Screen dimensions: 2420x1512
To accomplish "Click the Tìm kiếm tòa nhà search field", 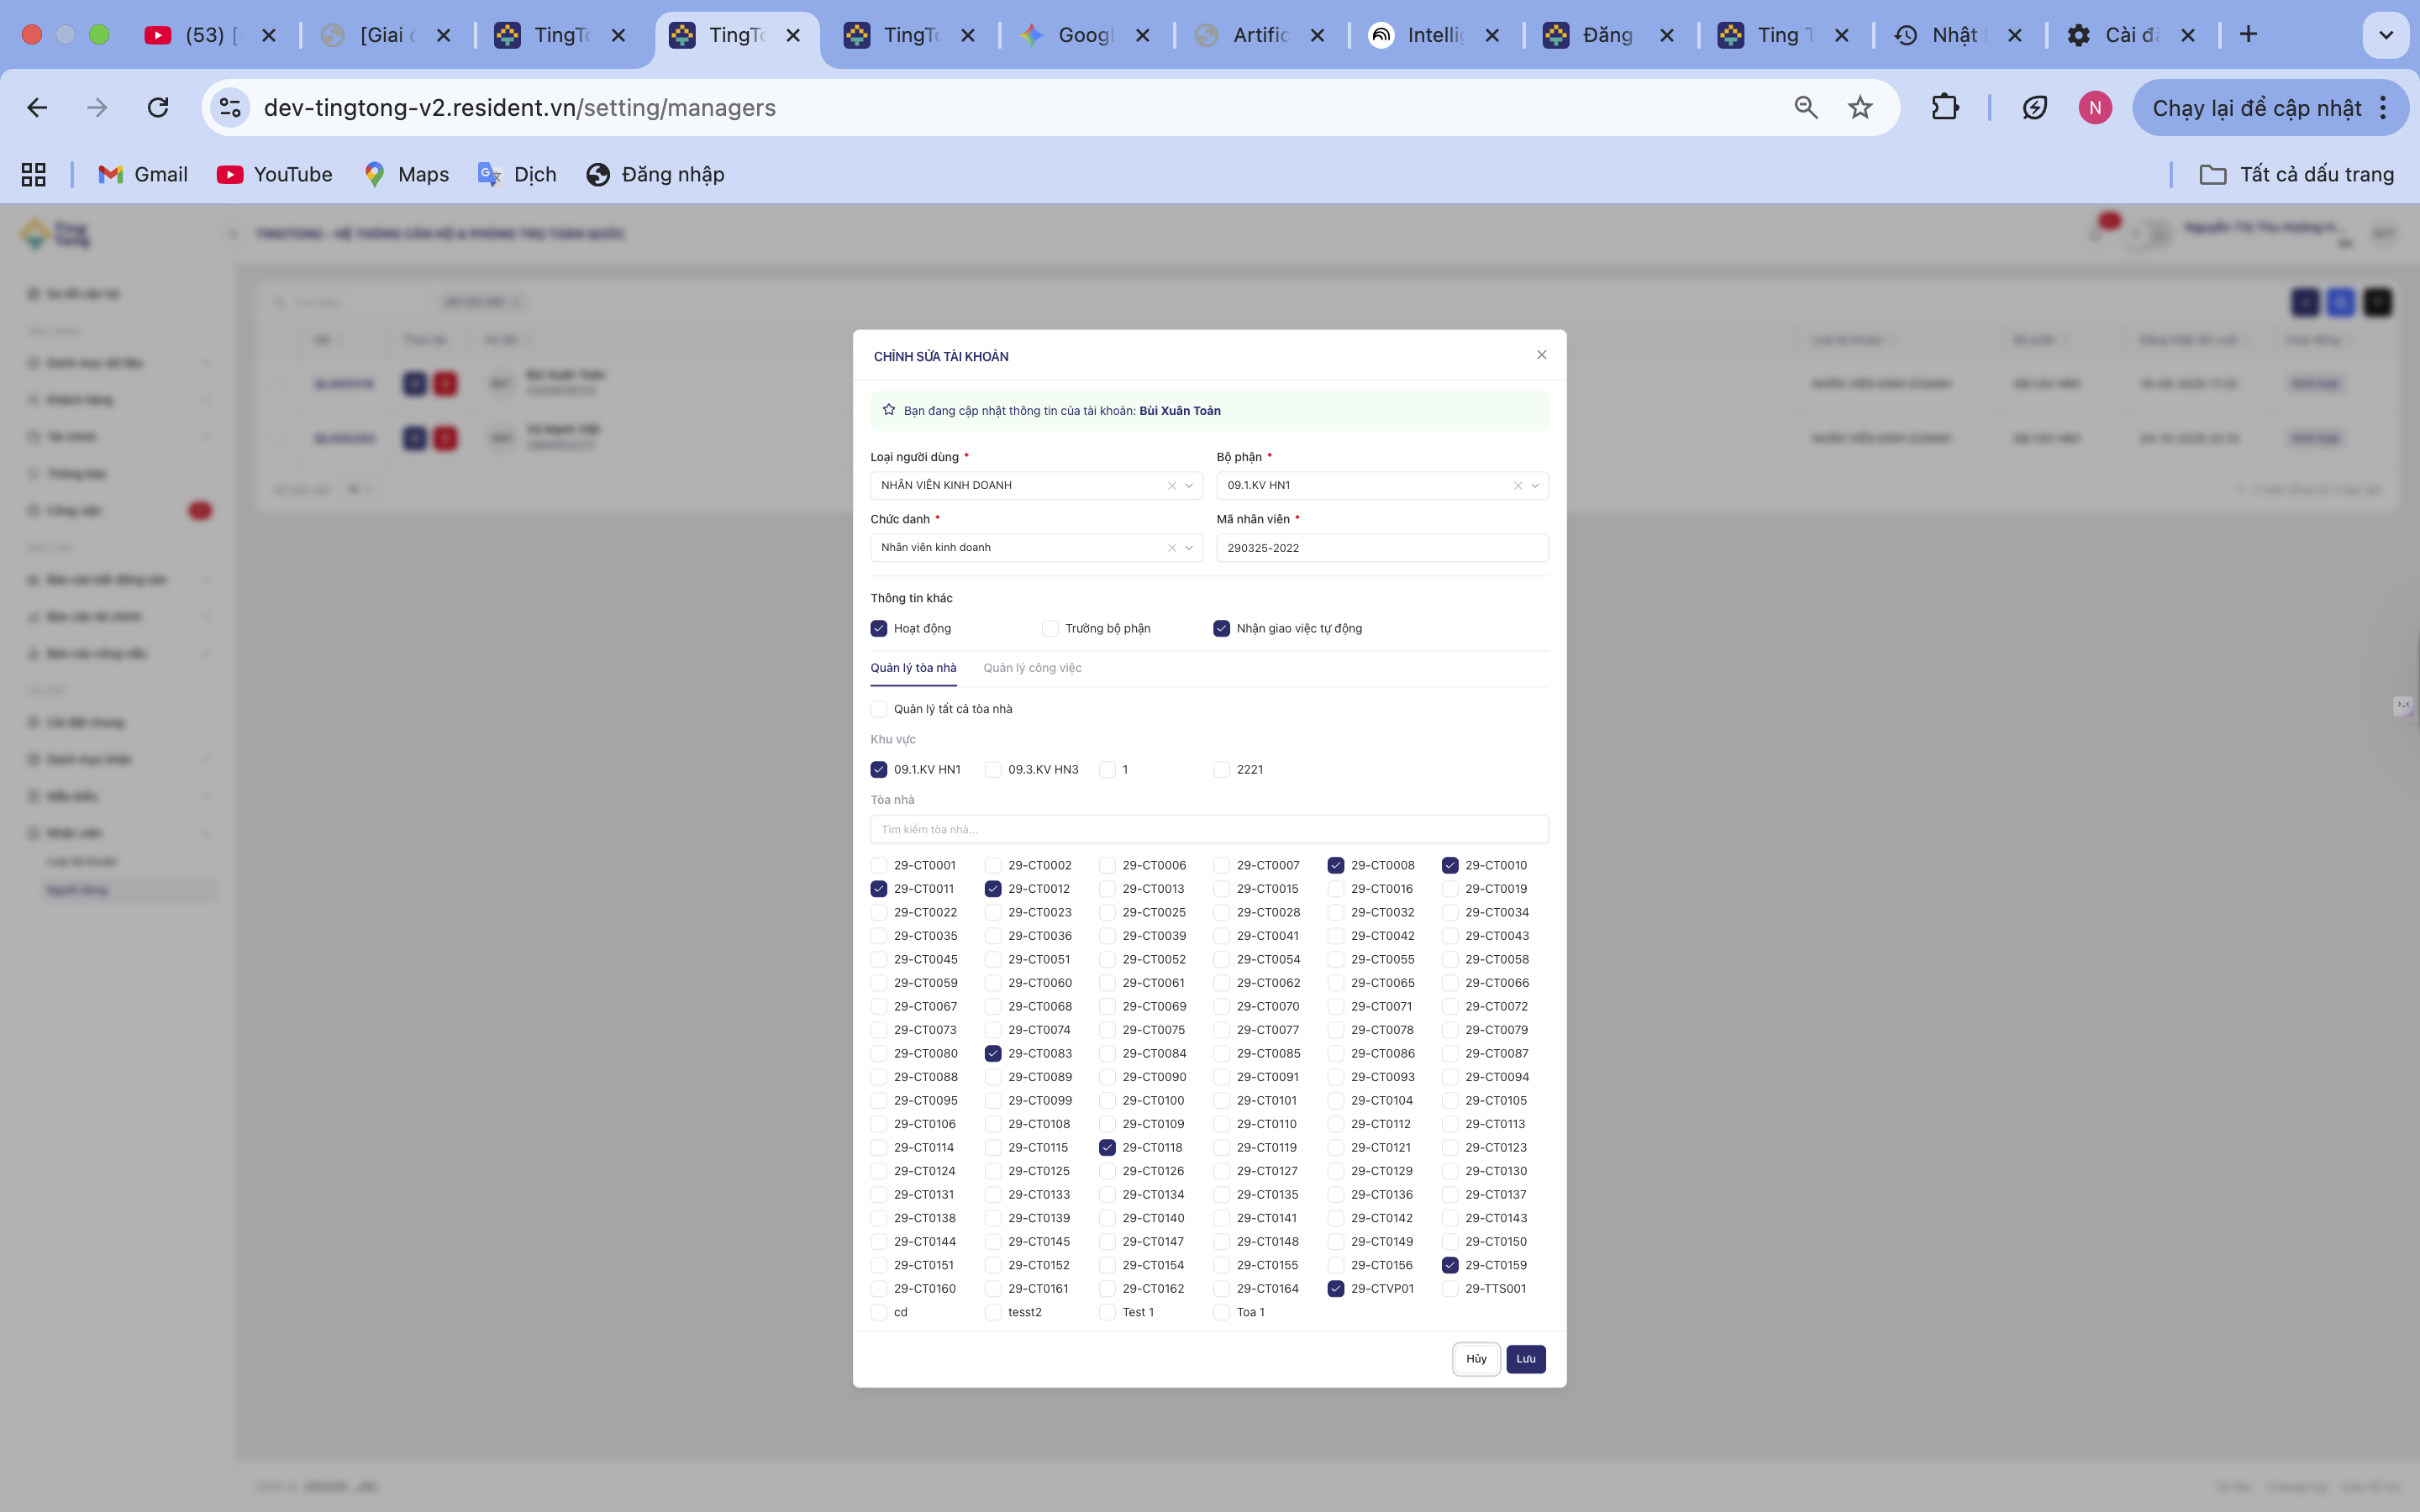I will pos(1208,829).
